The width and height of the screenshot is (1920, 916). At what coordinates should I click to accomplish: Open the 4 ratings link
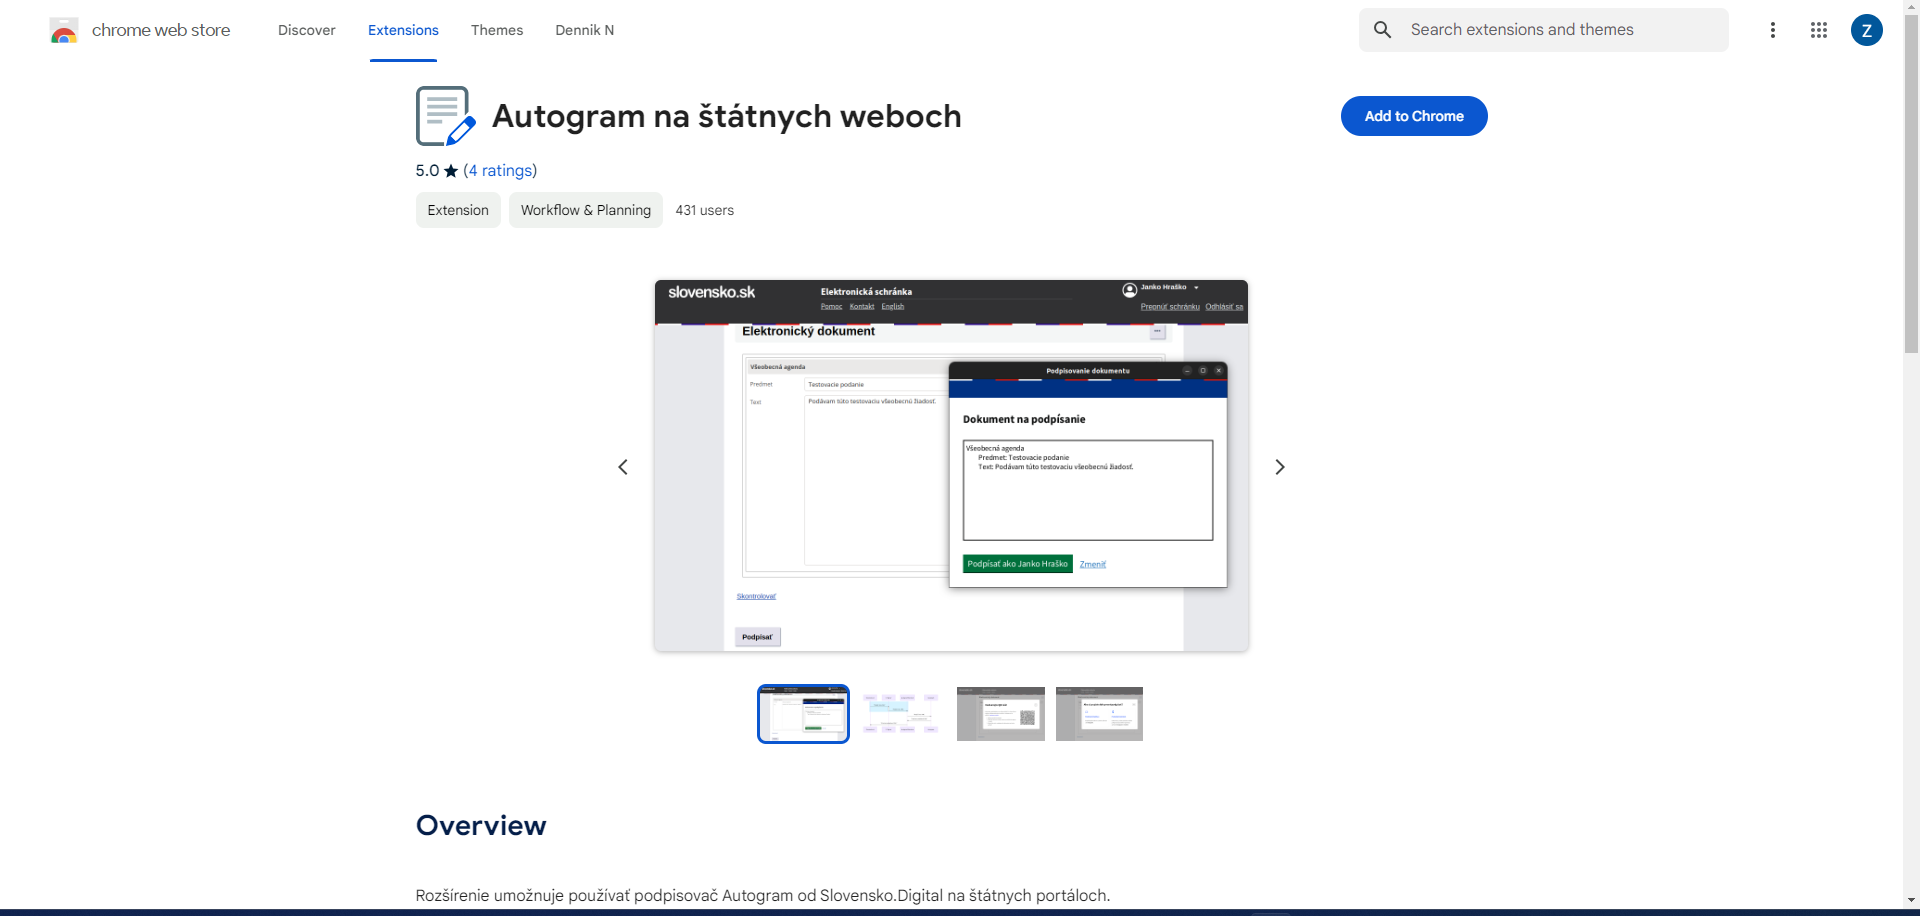pyautogui.click(x=500, y=170)
